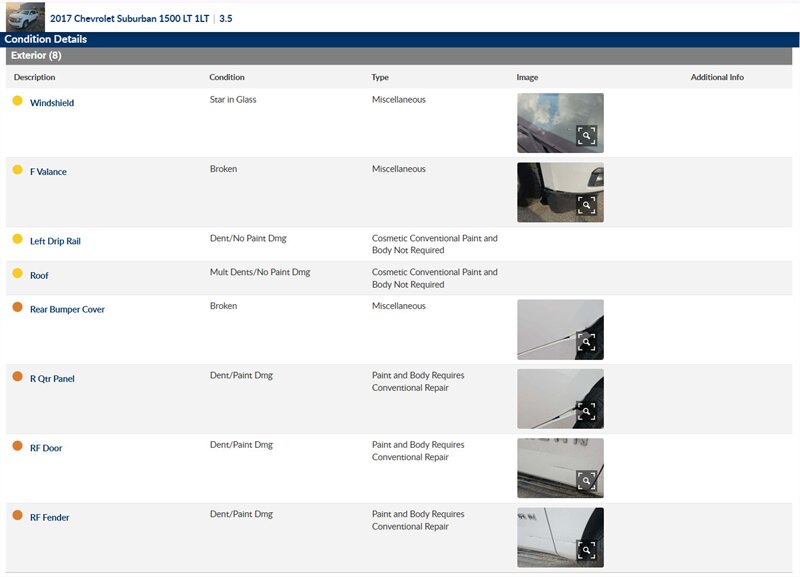Open the Roof condition entry

point(39,276)
